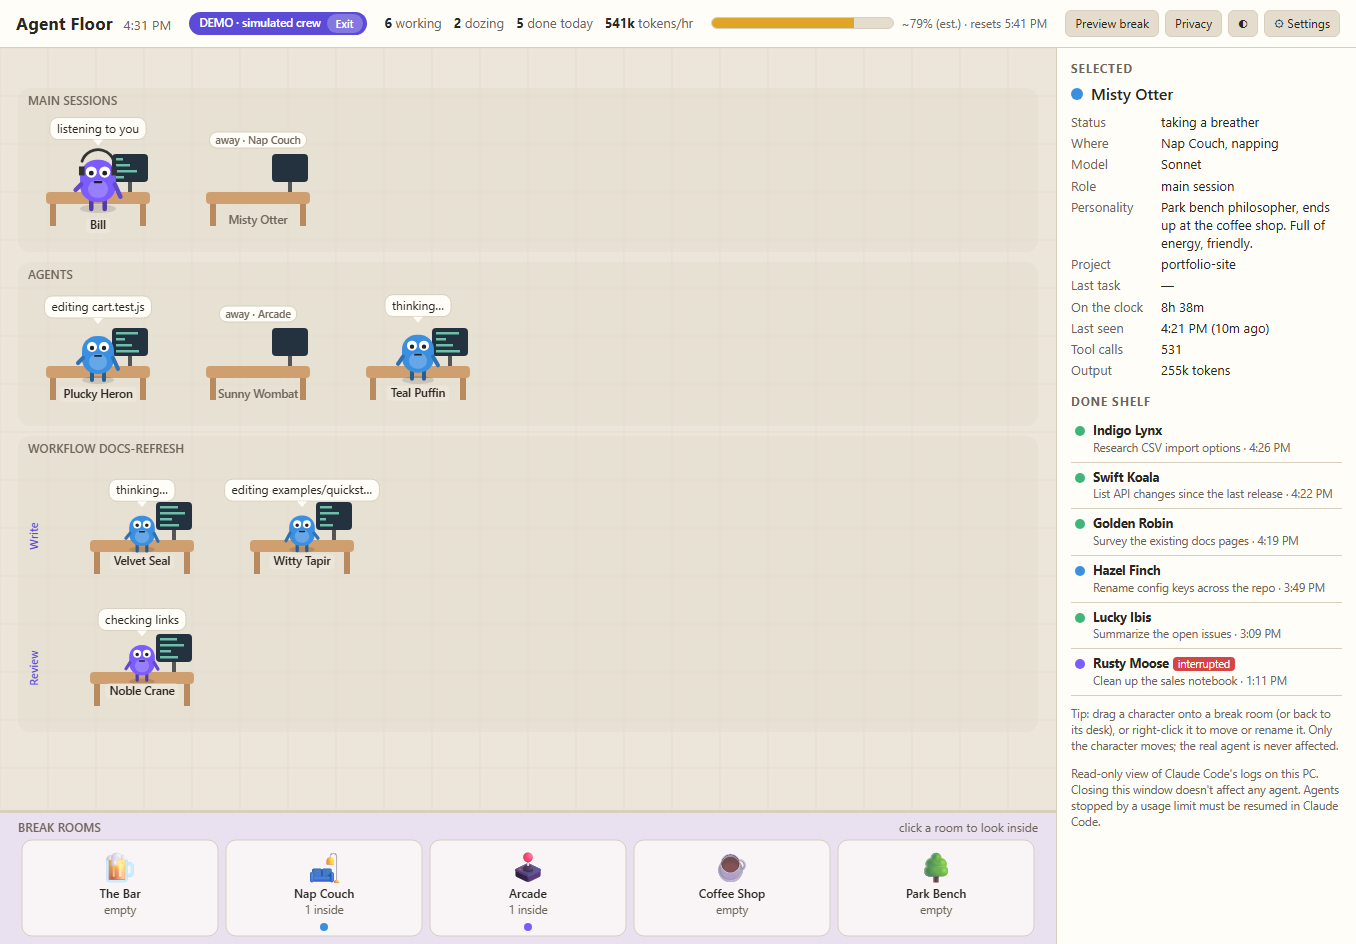The width and height of the screenshot is (1356, 944).
Task: Open The Bar break room
Action: tap(120, 888)
